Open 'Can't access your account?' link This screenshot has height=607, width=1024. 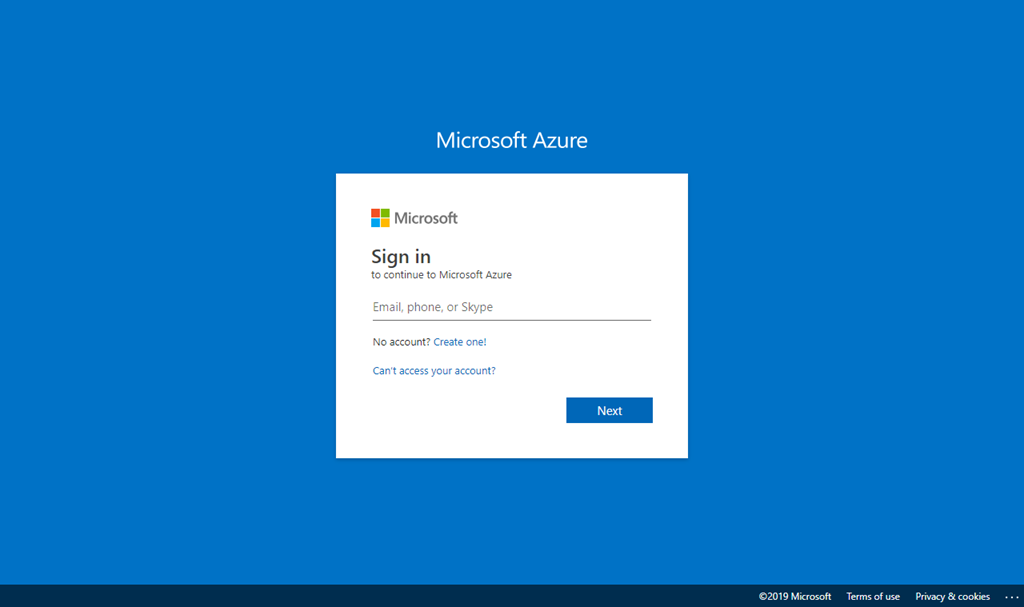434,371
